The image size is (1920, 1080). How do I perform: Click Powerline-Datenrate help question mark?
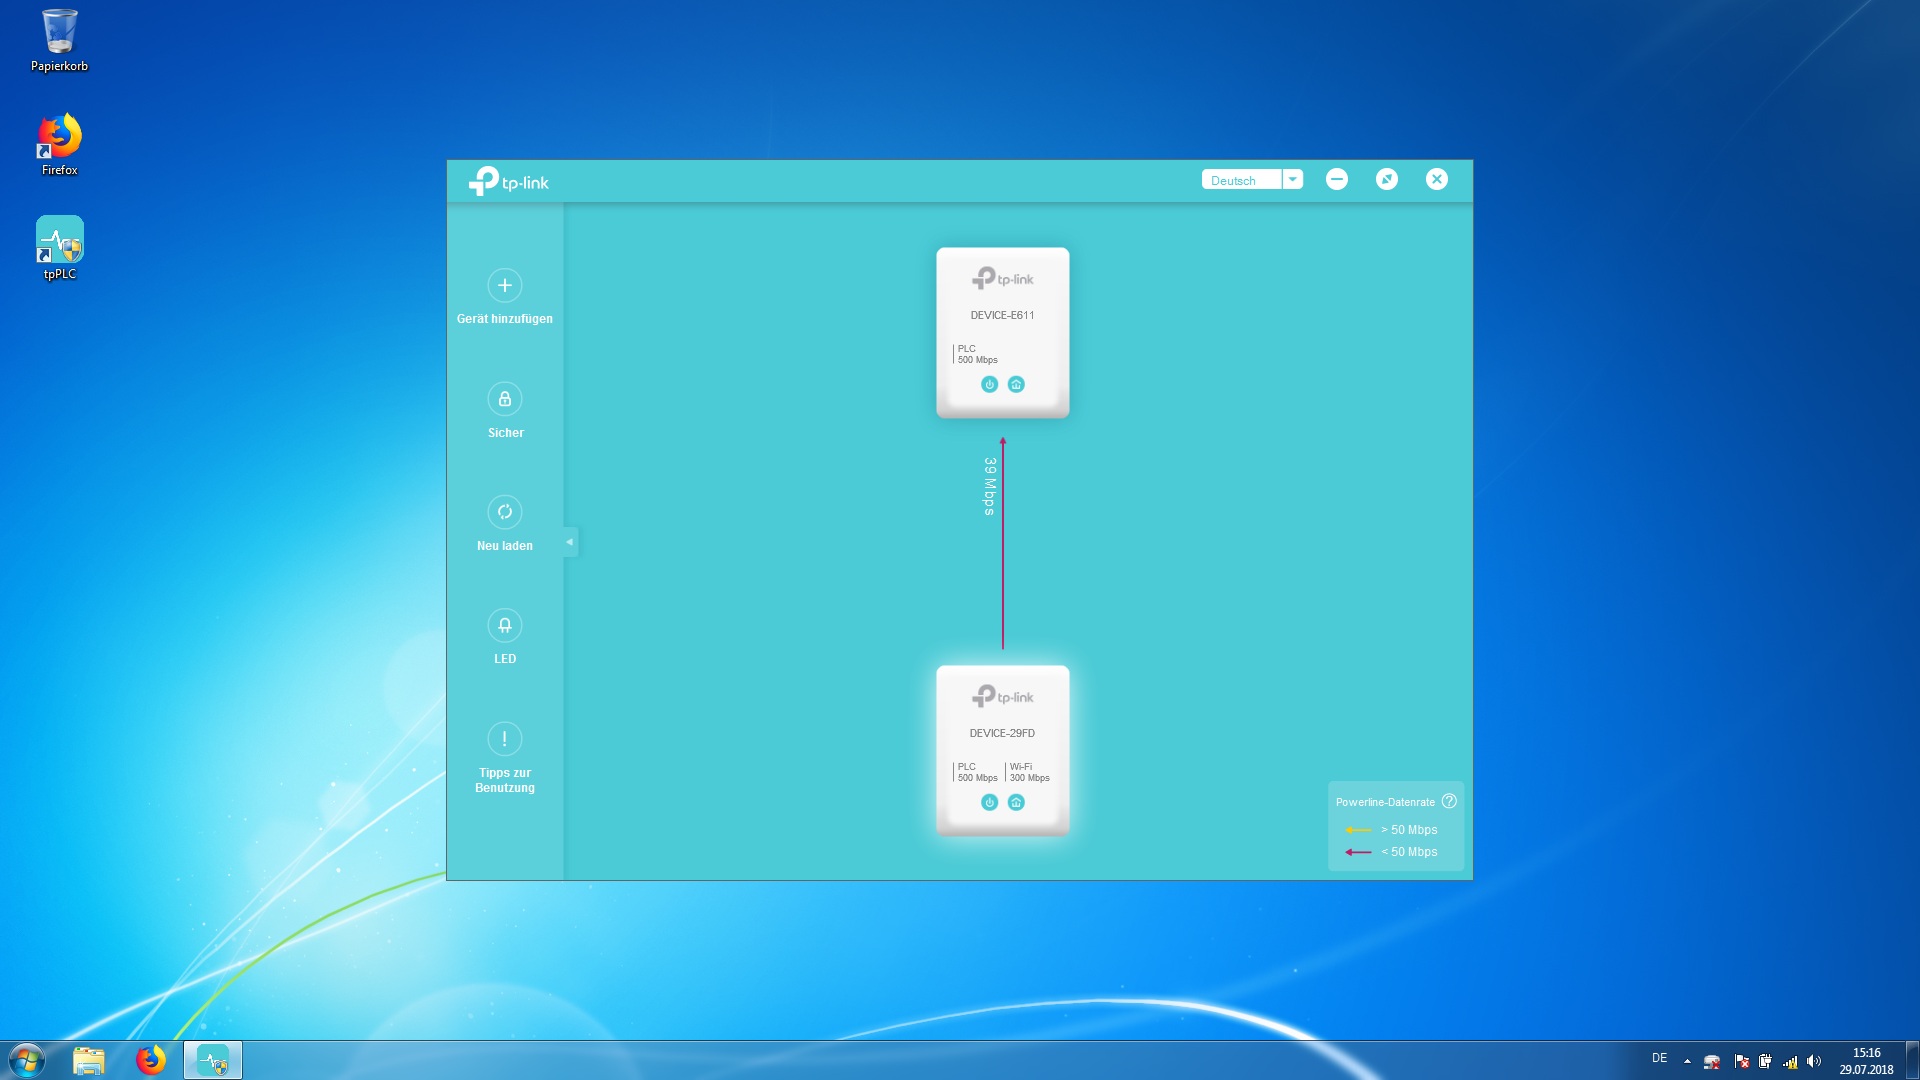pos(1449,802)
